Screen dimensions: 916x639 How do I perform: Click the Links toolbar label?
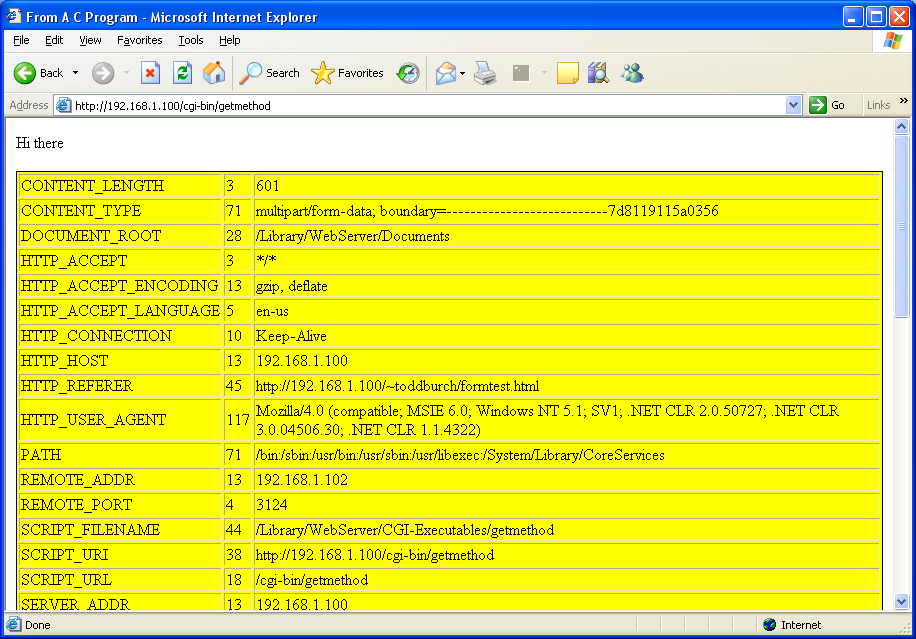[878, 105]
